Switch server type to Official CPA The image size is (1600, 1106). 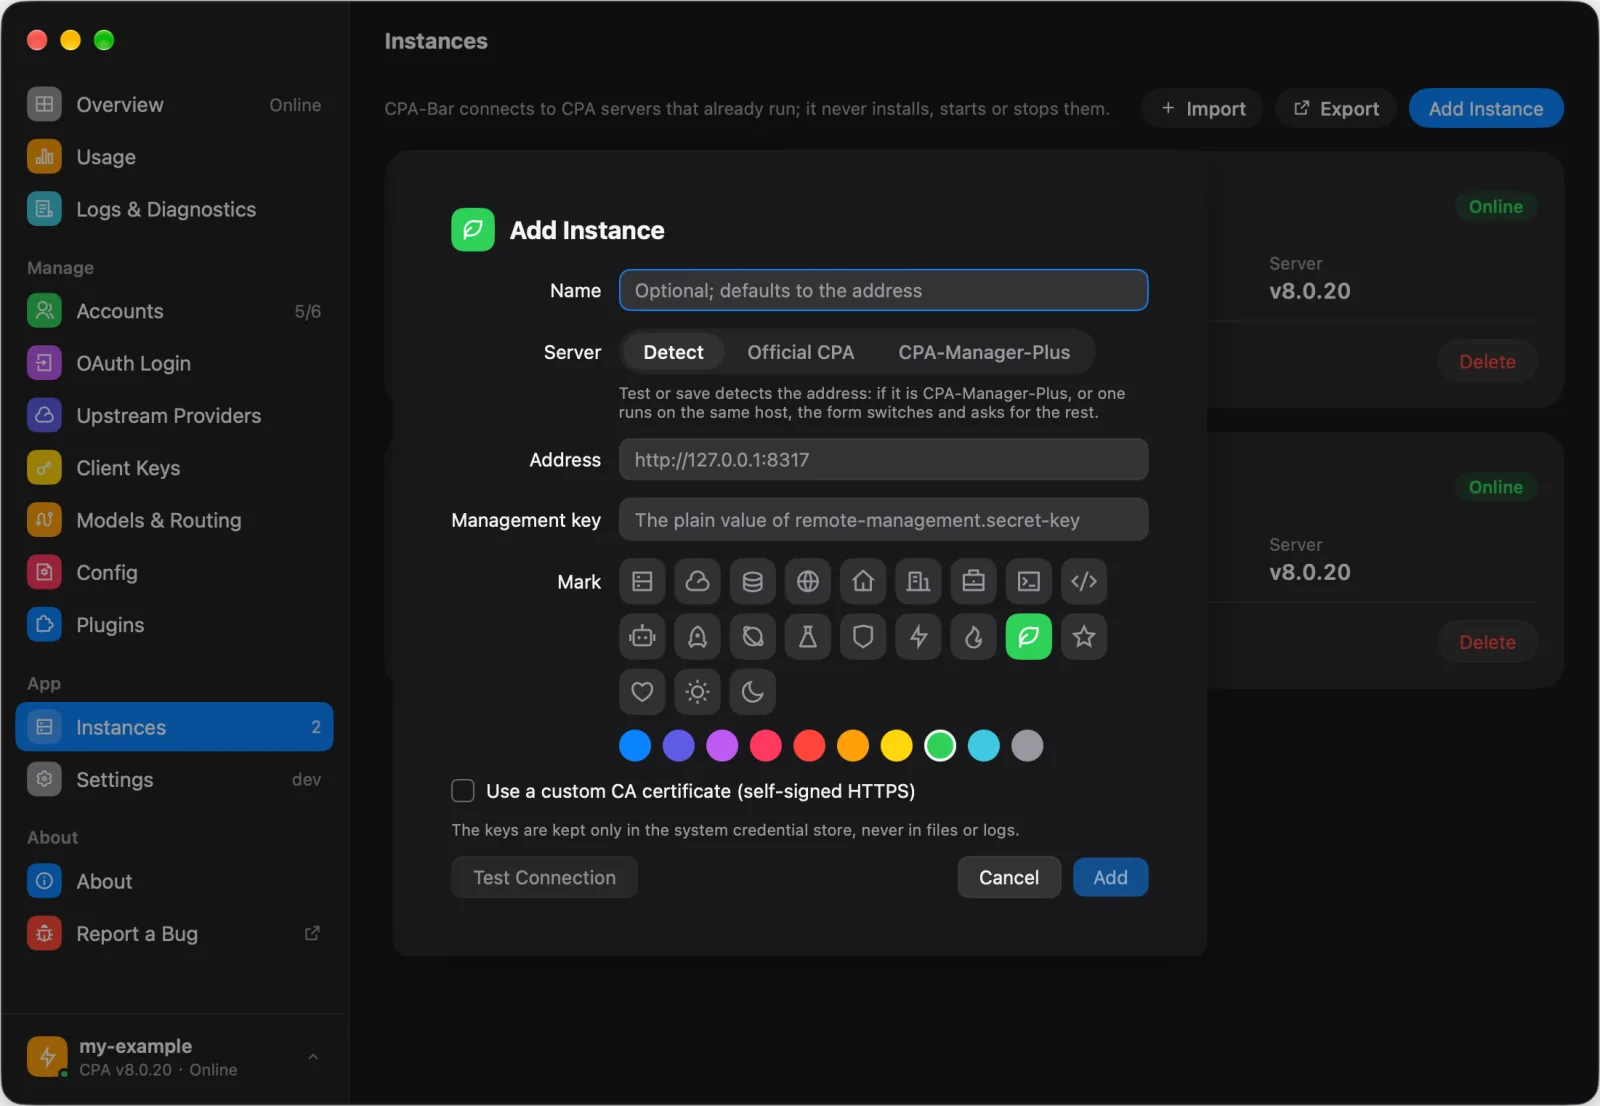(x=800, y=352)
